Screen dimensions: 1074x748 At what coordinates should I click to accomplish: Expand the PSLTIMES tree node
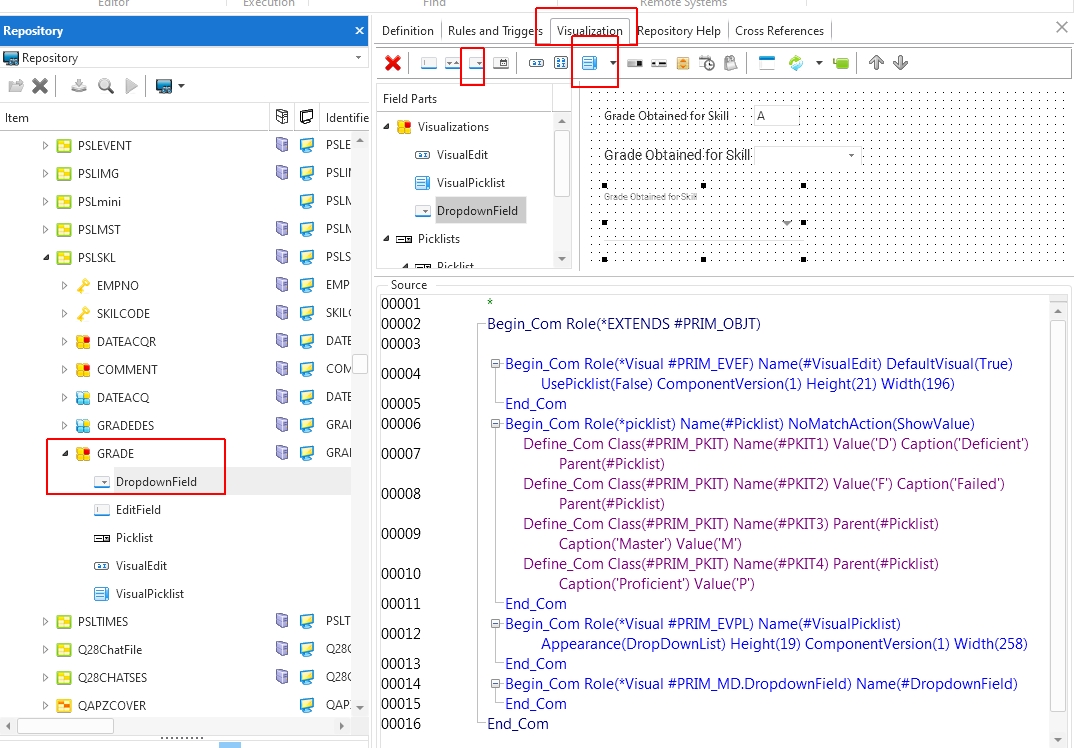click(x=45, y=622)
